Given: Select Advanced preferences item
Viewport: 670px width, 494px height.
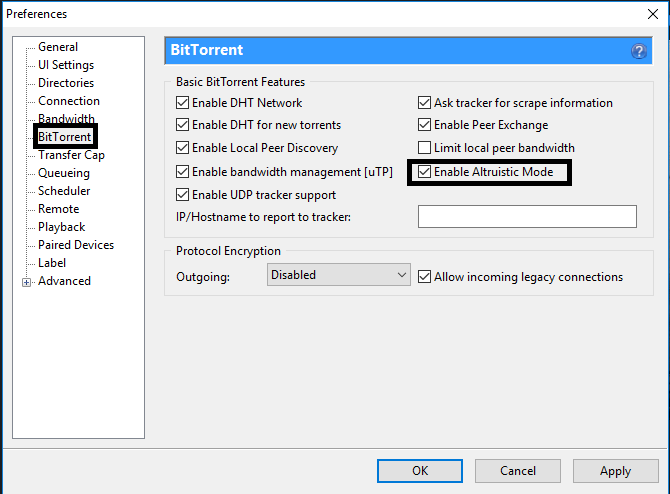Looking at the screenshot, I should [x=64, y=281].
